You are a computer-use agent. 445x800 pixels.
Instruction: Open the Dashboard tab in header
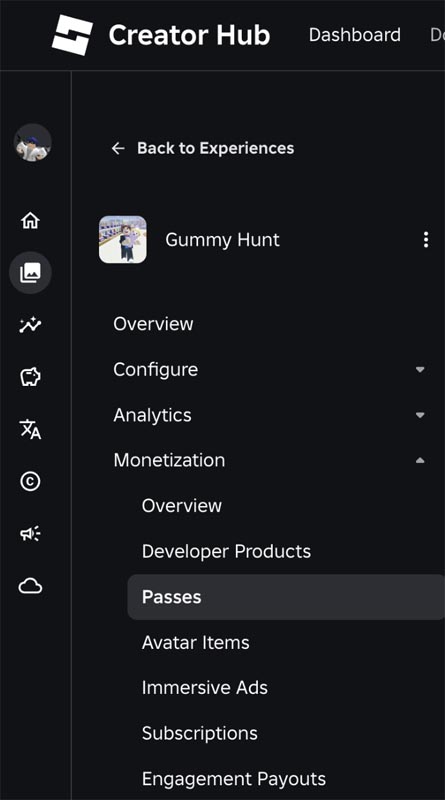pos(355,35)
